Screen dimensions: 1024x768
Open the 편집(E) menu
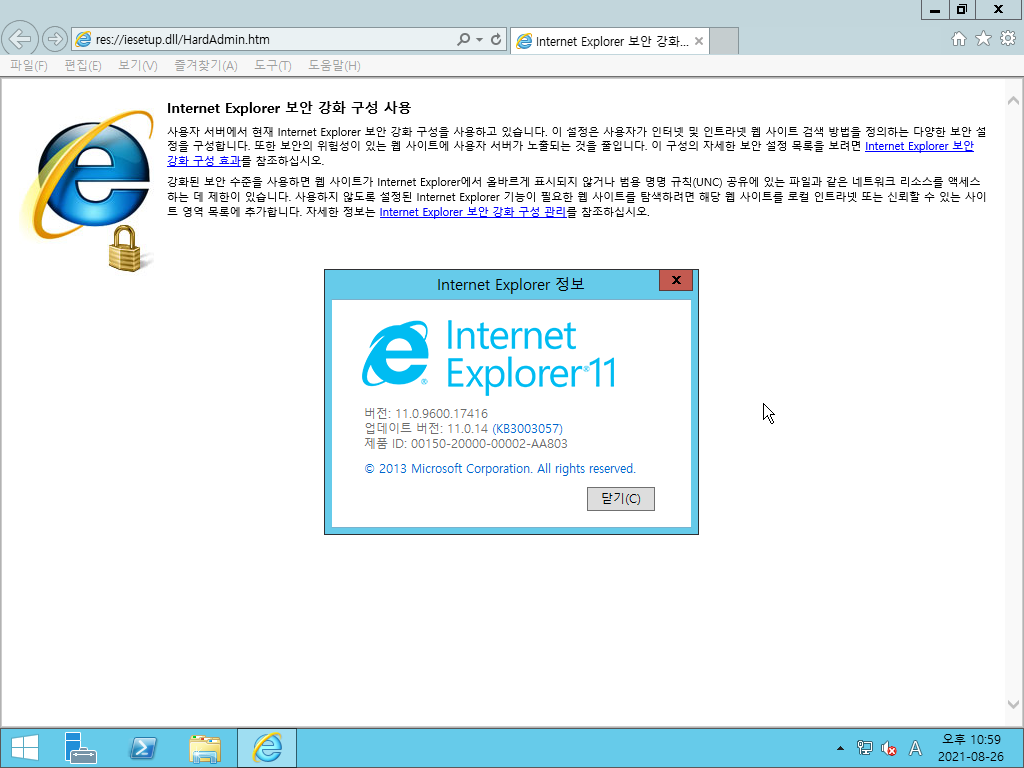[x=83, y=65]
